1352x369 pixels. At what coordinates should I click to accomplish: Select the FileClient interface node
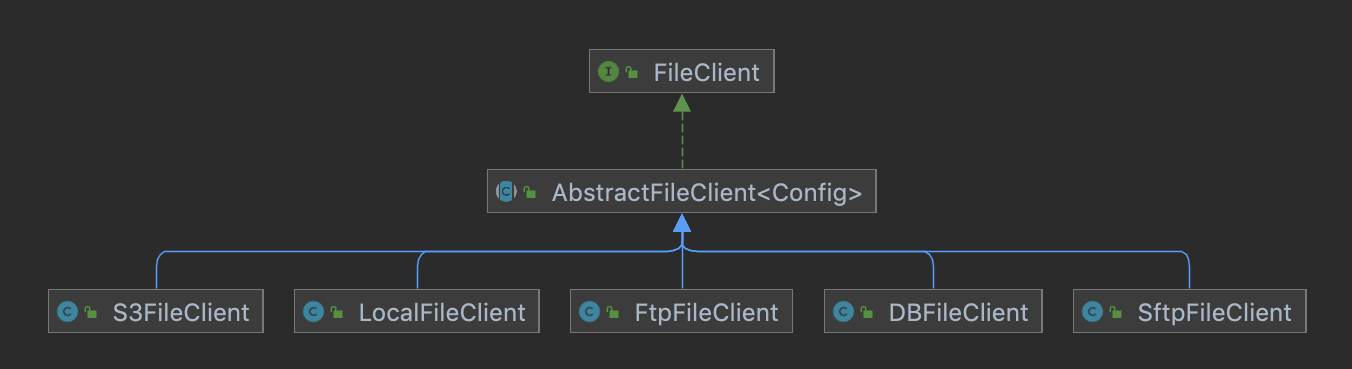[x=682, y=72]
